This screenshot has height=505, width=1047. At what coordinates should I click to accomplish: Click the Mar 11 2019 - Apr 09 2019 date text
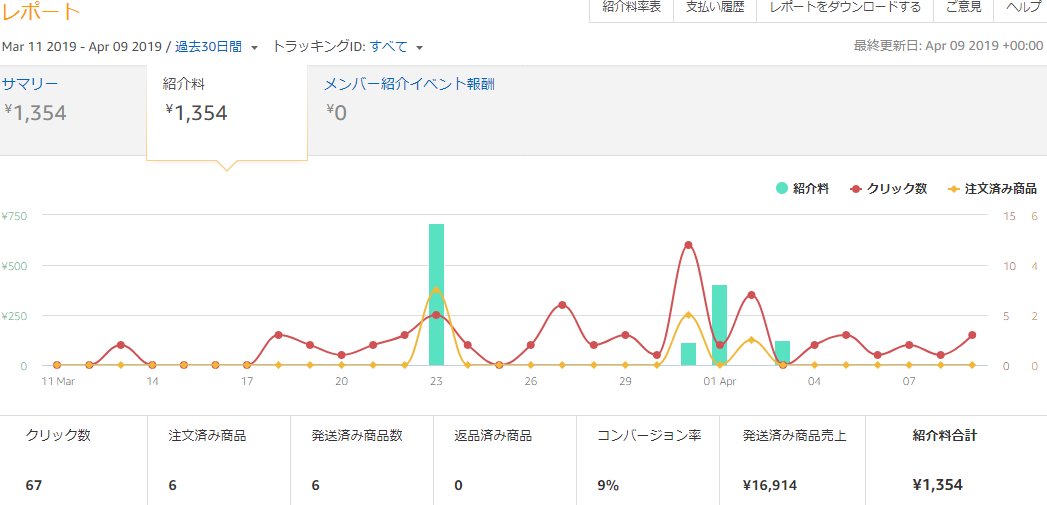pos(81,47)
